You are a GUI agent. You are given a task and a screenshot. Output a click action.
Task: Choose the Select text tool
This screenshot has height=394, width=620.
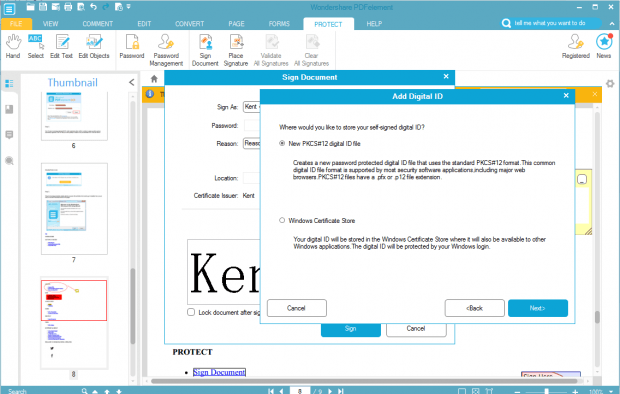tap(36, 47)
